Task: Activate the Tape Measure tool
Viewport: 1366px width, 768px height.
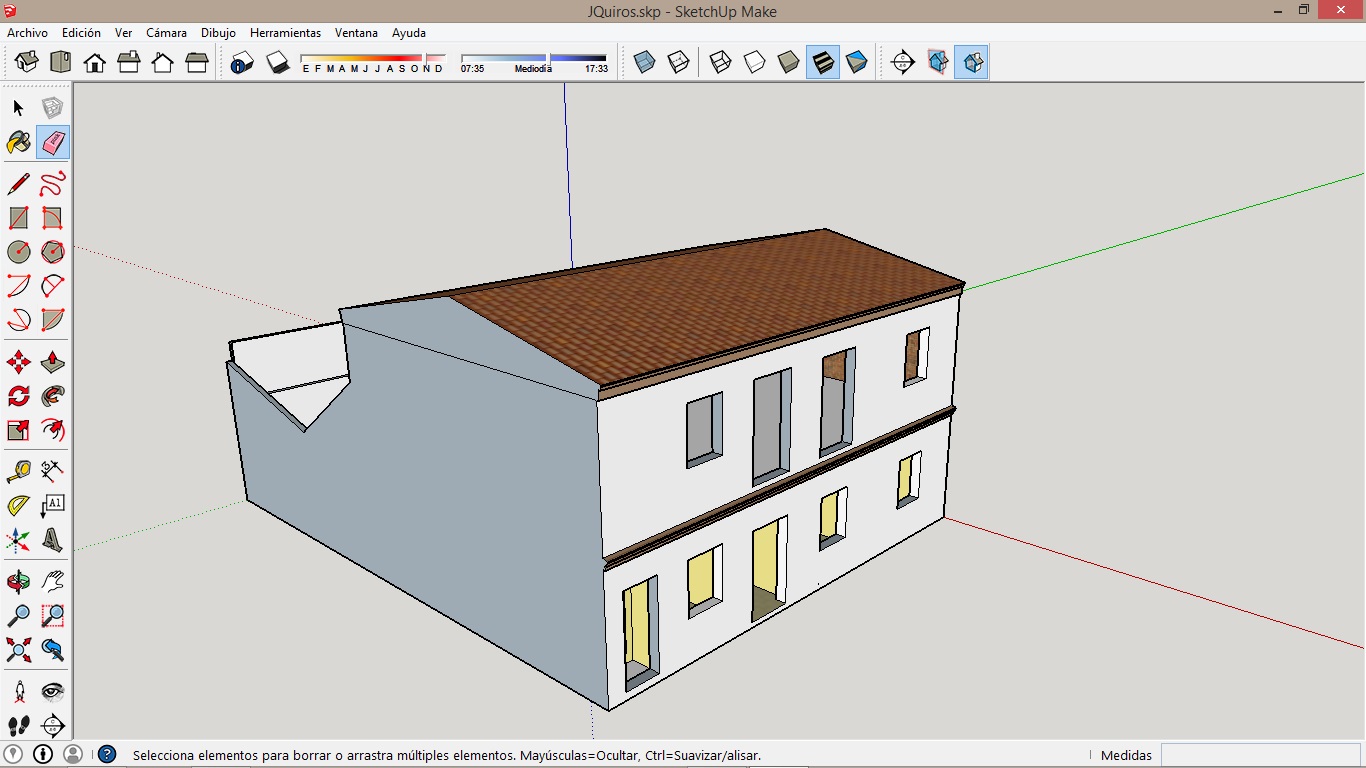Action: tap(19, 470)
